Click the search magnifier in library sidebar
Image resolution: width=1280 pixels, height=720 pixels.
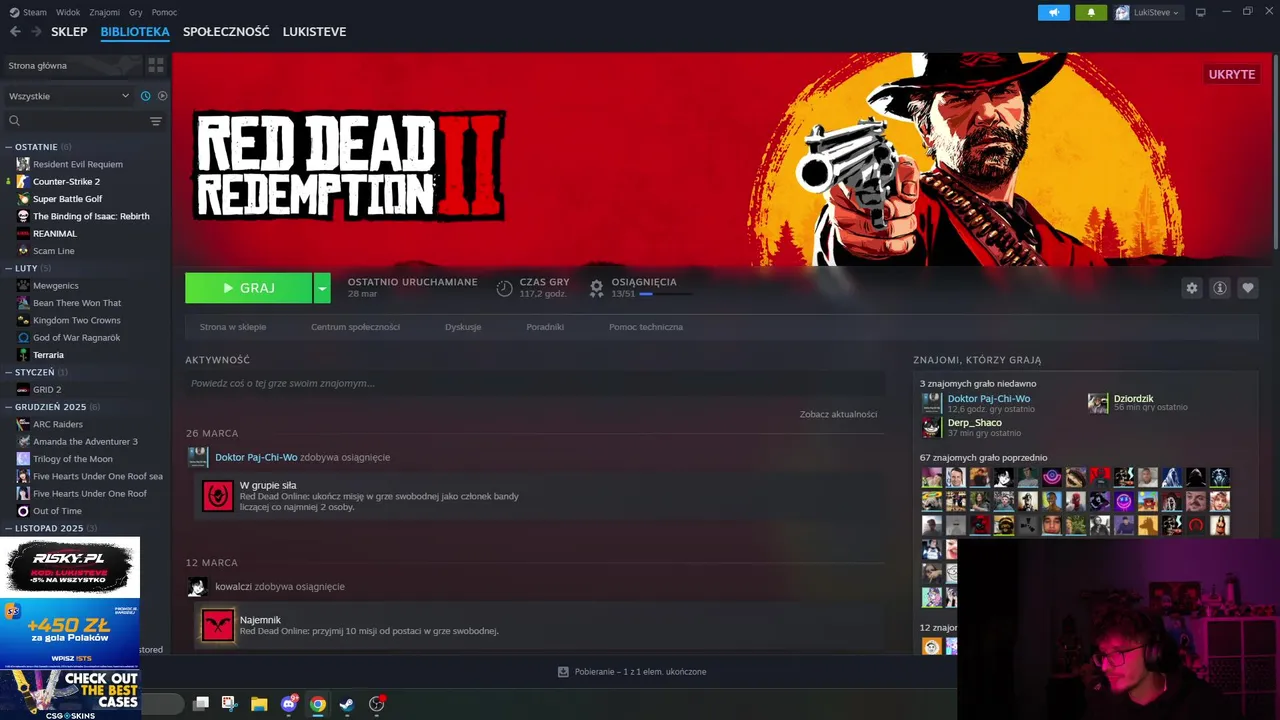tap(14, 121)
